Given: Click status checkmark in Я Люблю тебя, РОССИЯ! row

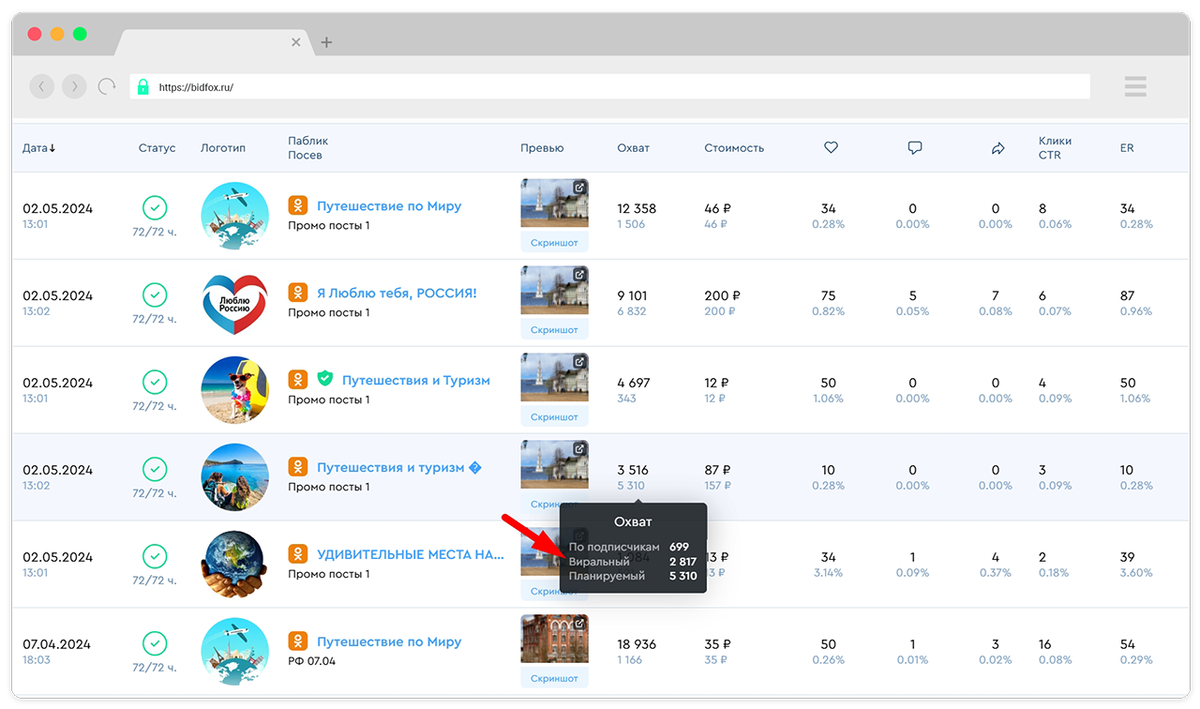Looking at the screenshot, I should pos(154,295).
